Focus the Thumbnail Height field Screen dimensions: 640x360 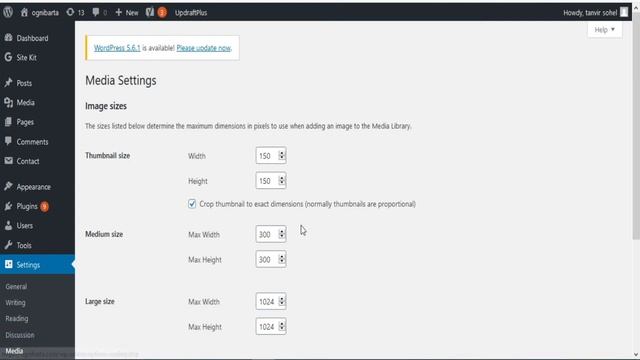[x=271, y=181]
